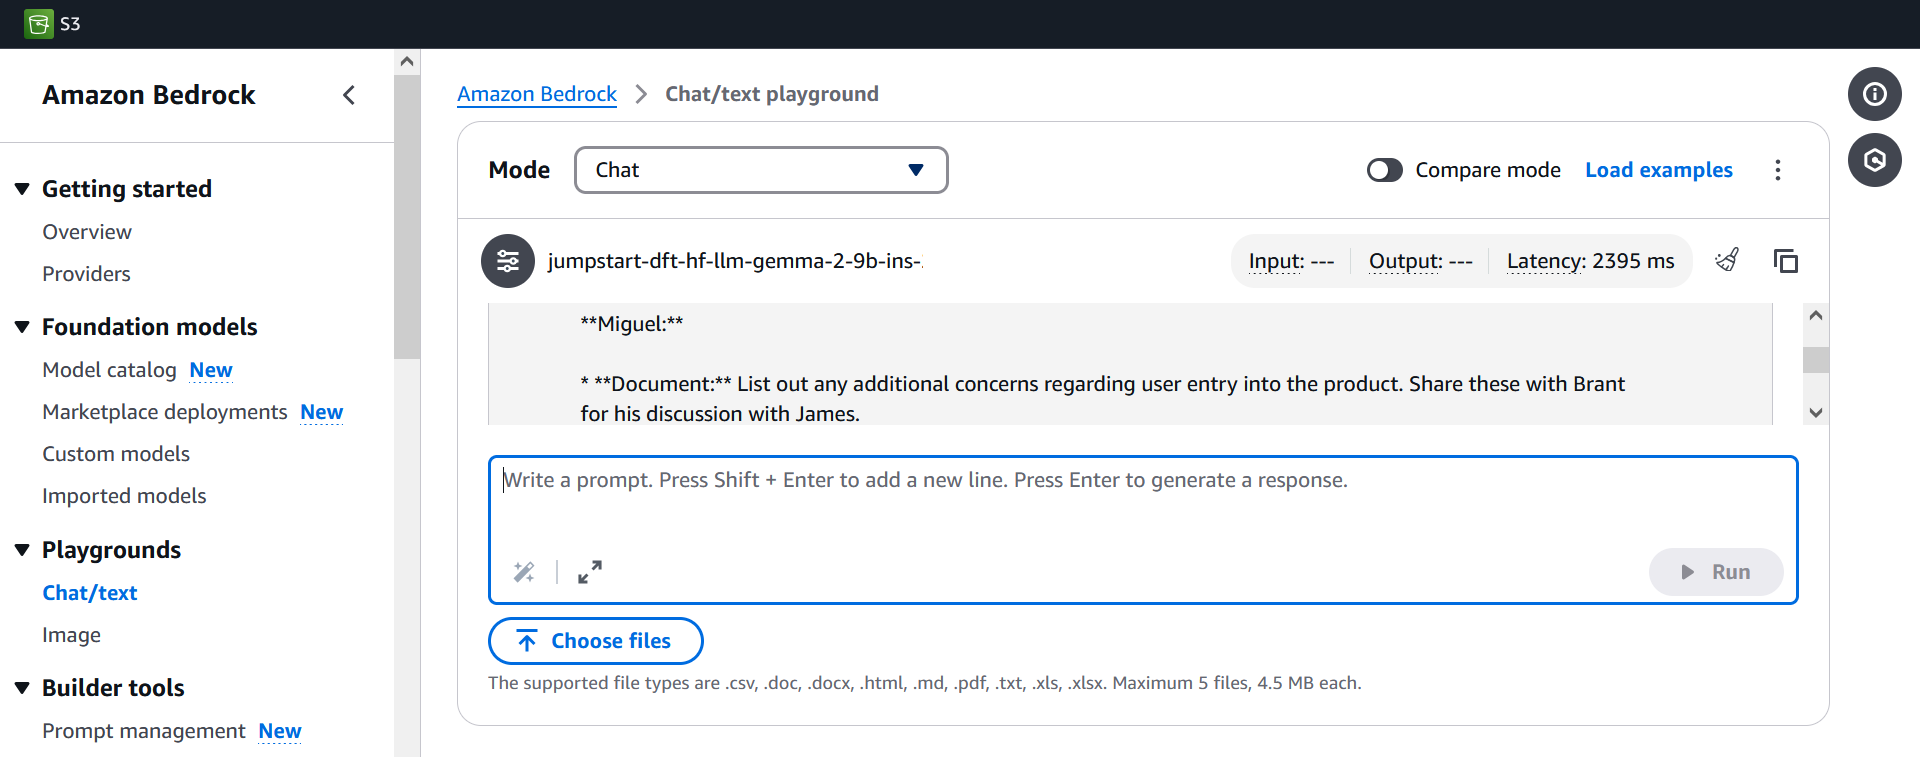Toggle Compare mode switch
Image resolution: width=1920 pixels, height=757 pixels.
1385,170
